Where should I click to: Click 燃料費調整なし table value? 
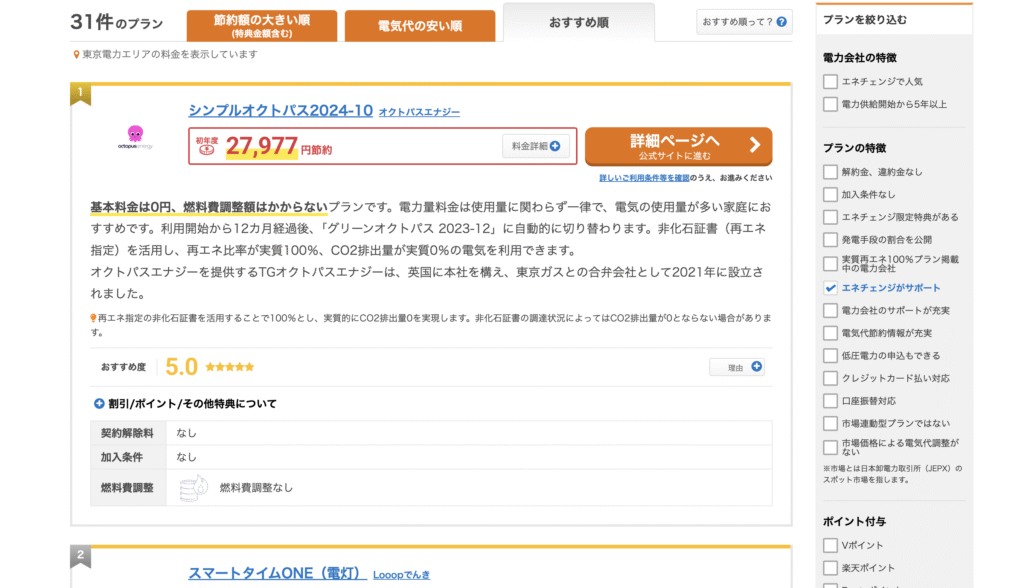click(256, 488)
